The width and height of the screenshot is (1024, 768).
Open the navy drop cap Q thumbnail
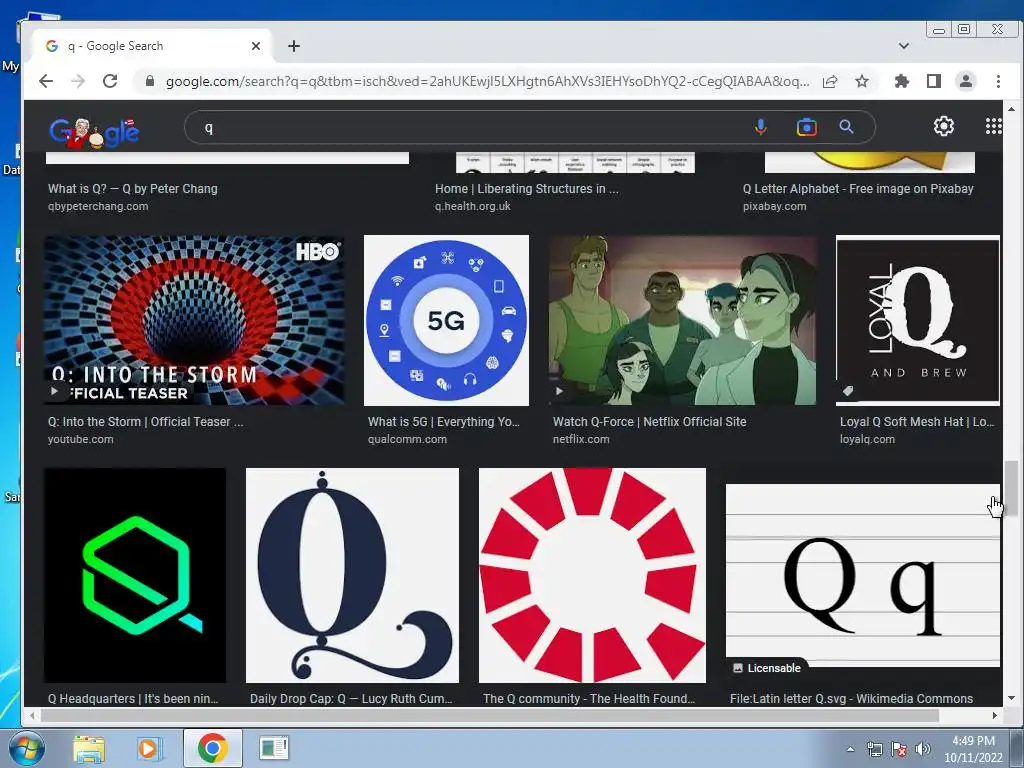[352, 575]
